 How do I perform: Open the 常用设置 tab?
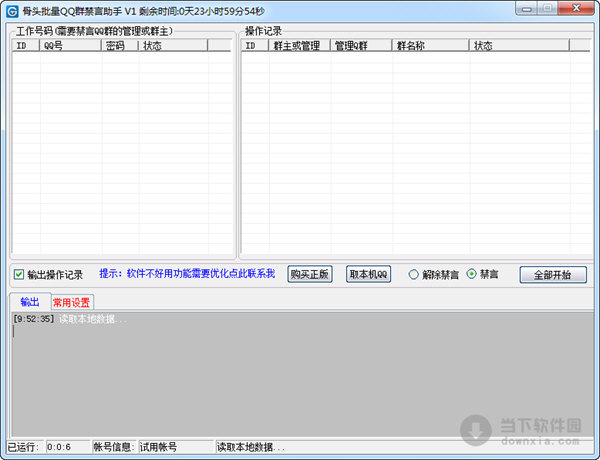point(72,302)
